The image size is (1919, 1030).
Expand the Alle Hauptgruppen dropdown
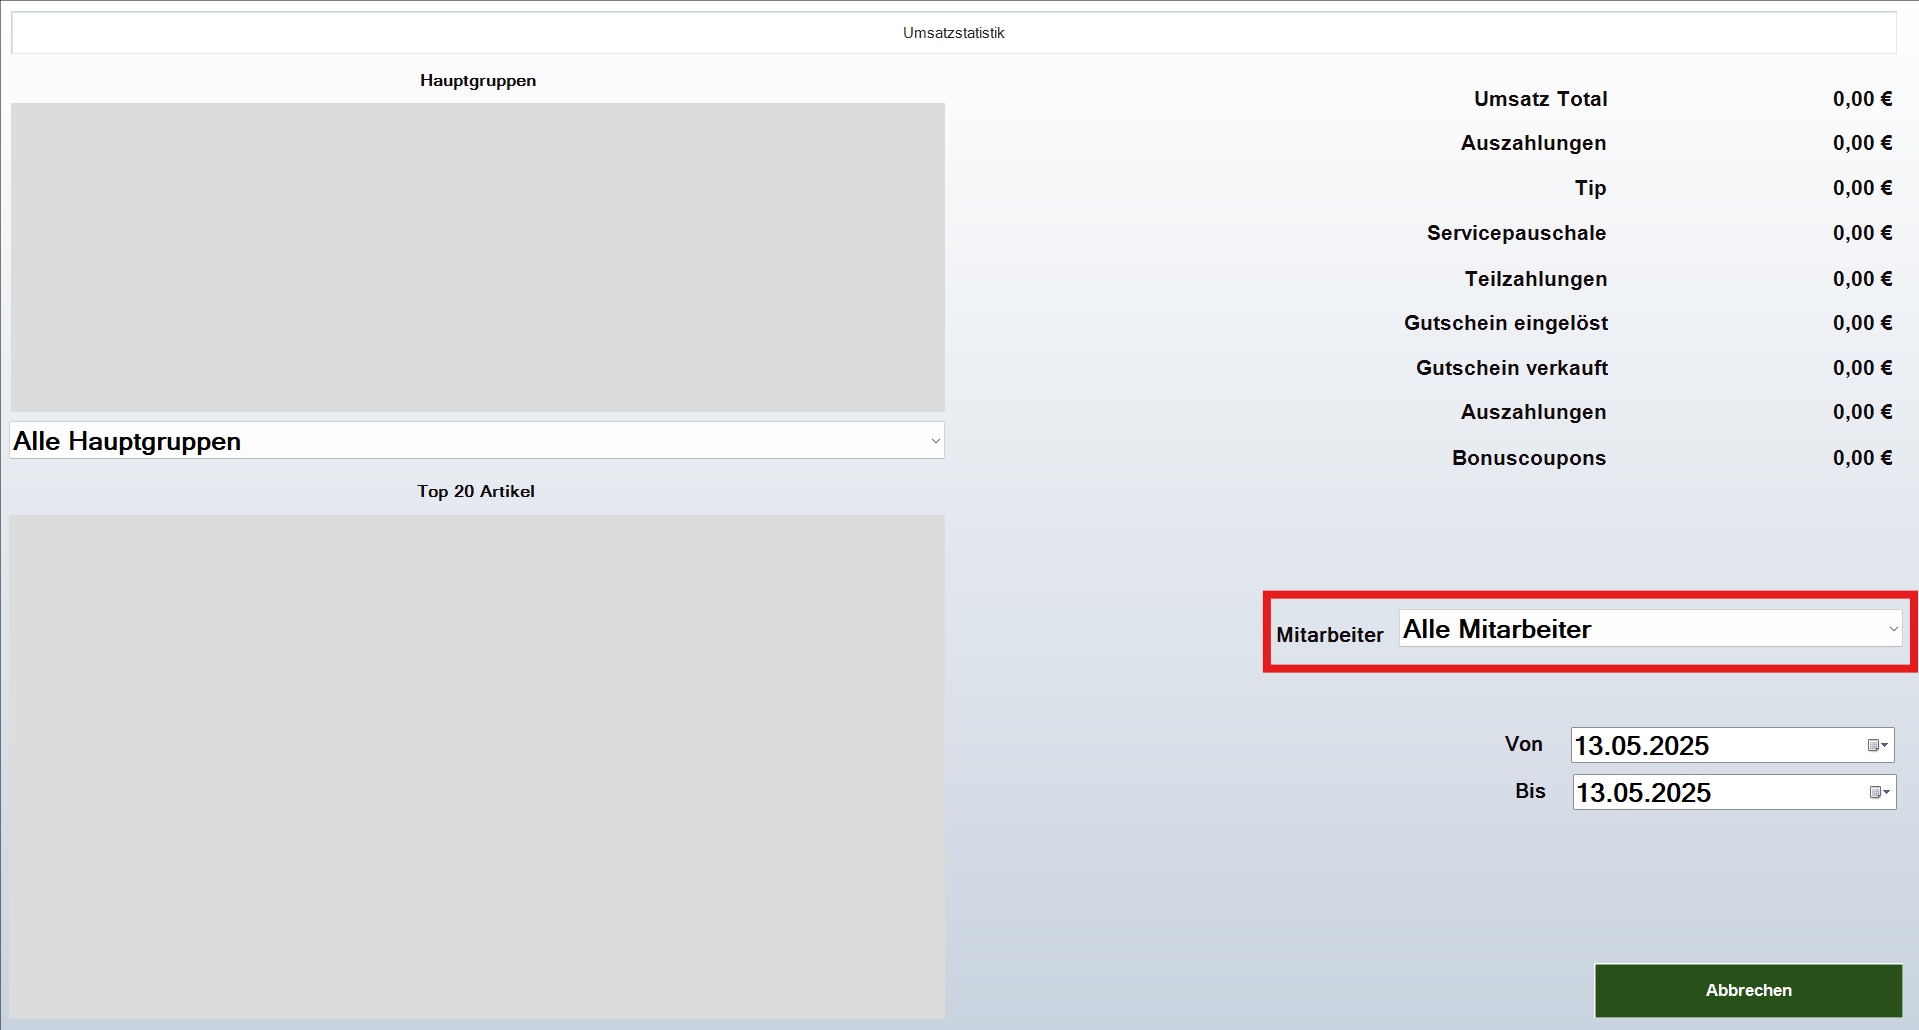click(x=935, y=441)
